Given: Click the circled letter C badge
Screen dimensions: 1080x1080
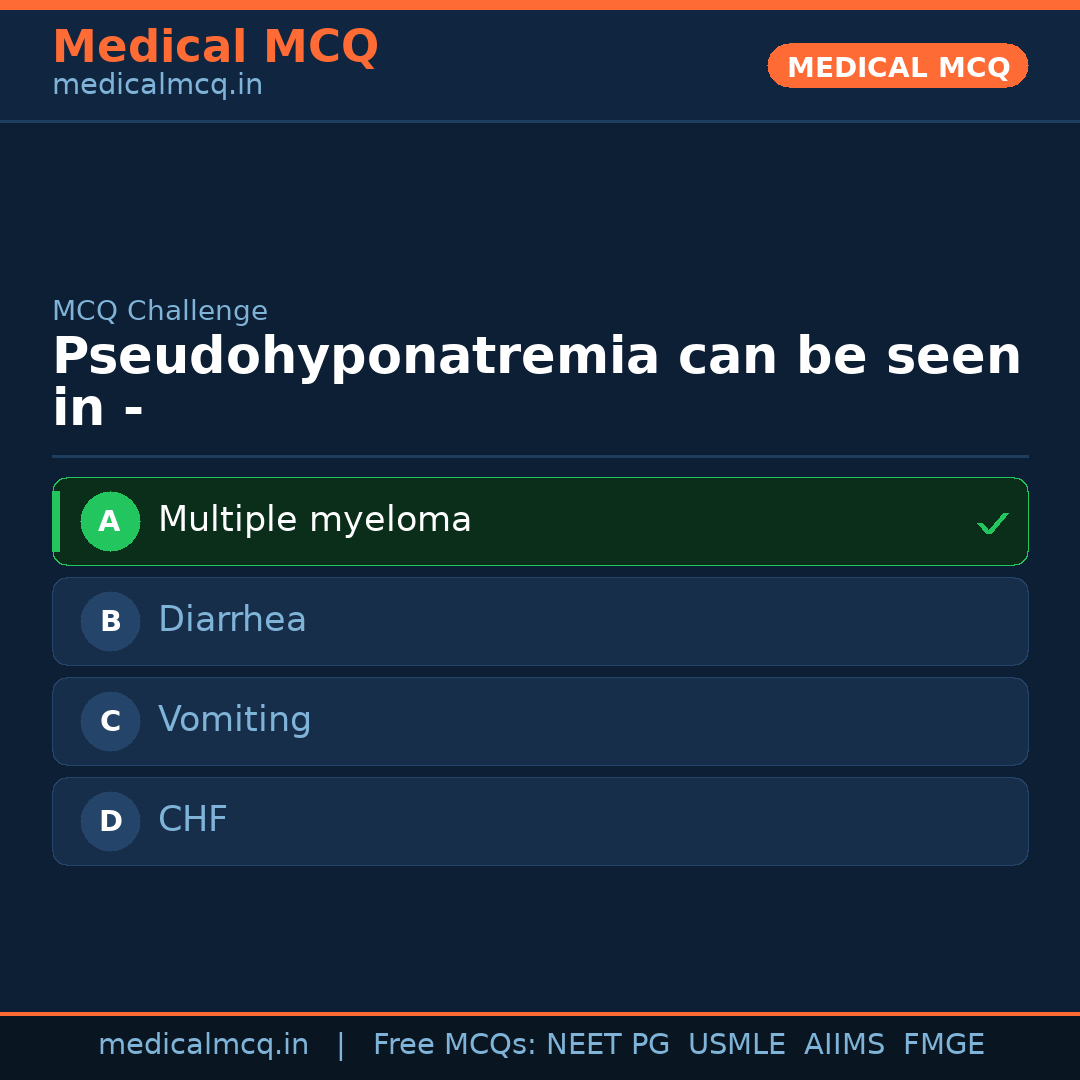Looking at the screenshot, I should (110, 721).
